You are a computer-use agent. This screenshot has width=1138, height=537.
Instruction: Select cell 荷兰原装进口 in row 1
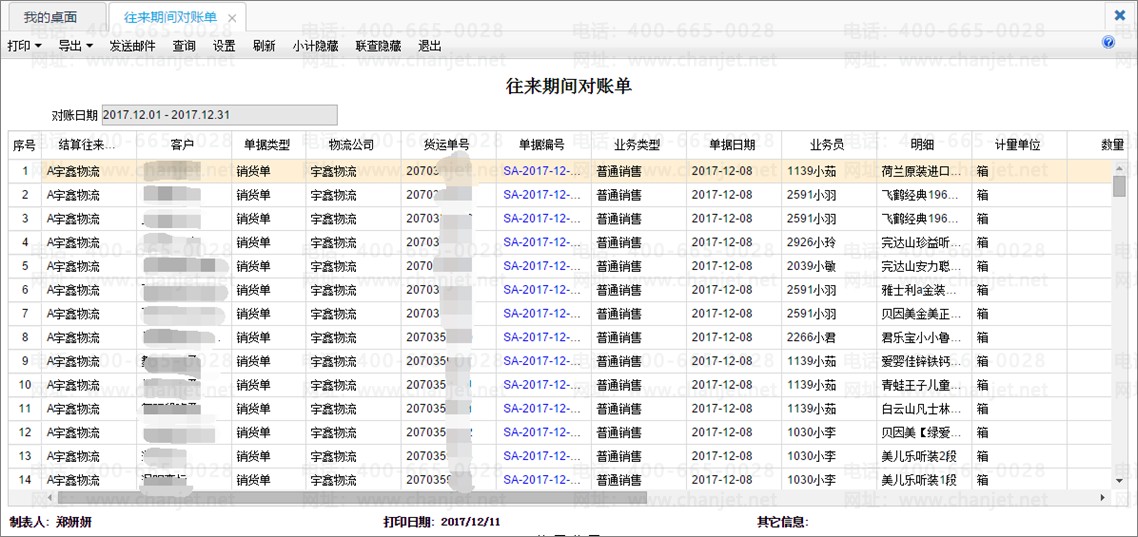tap(924, 171)
